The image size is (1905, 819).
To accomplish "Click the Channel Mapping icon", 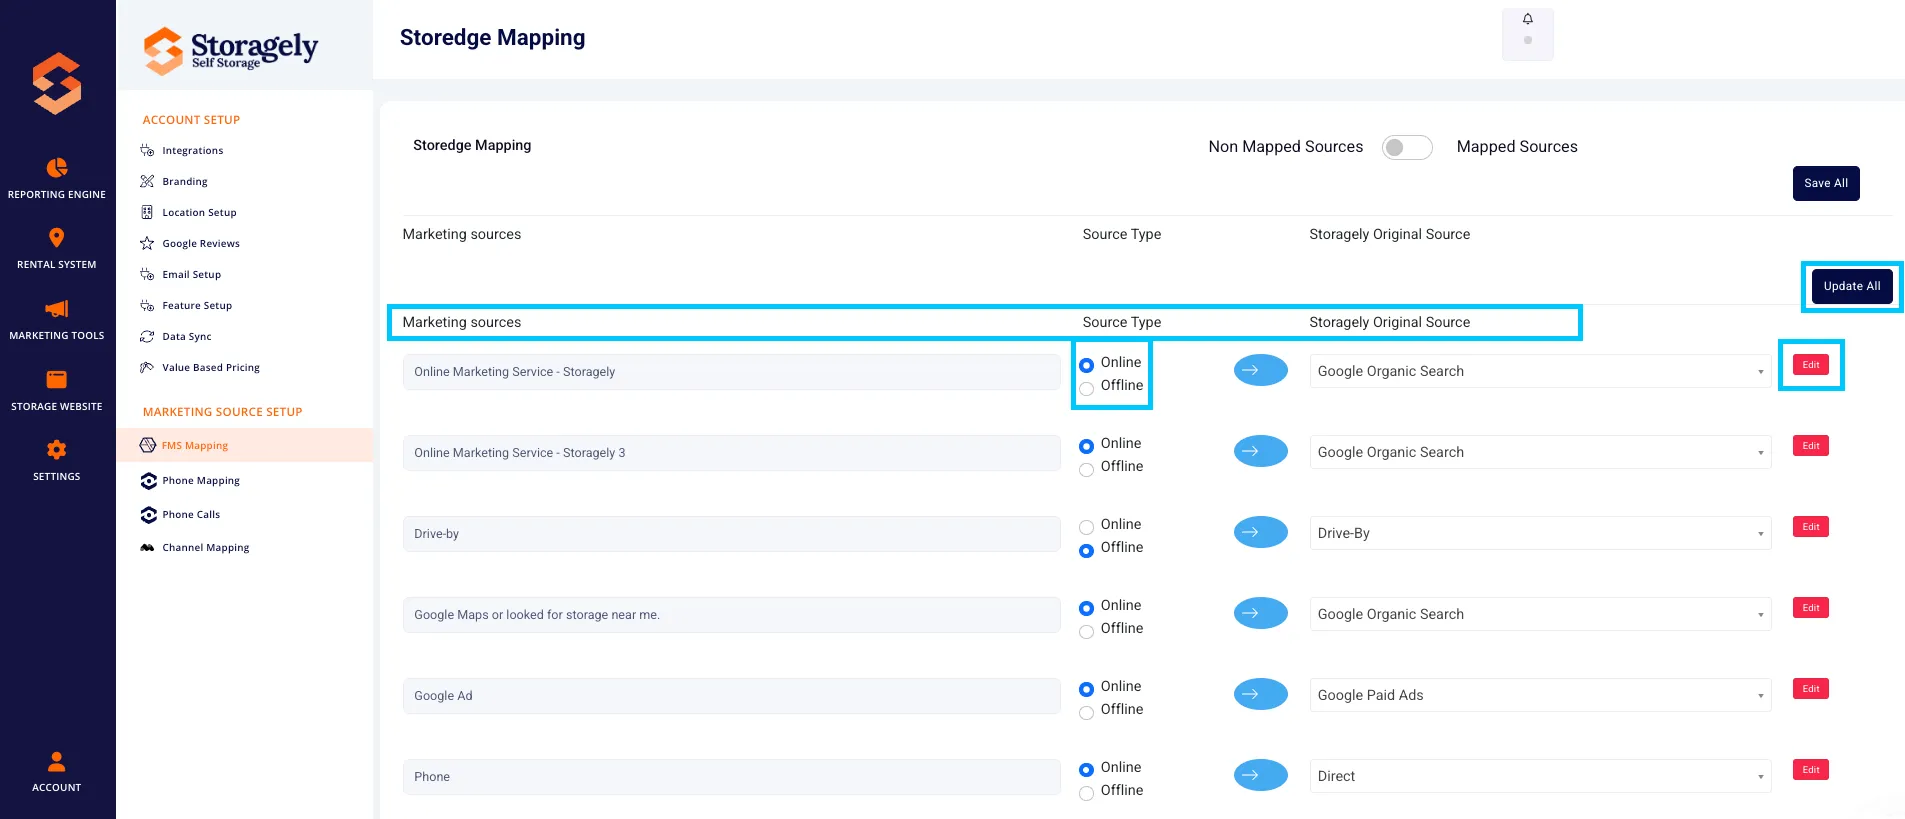I will (147, 548).
